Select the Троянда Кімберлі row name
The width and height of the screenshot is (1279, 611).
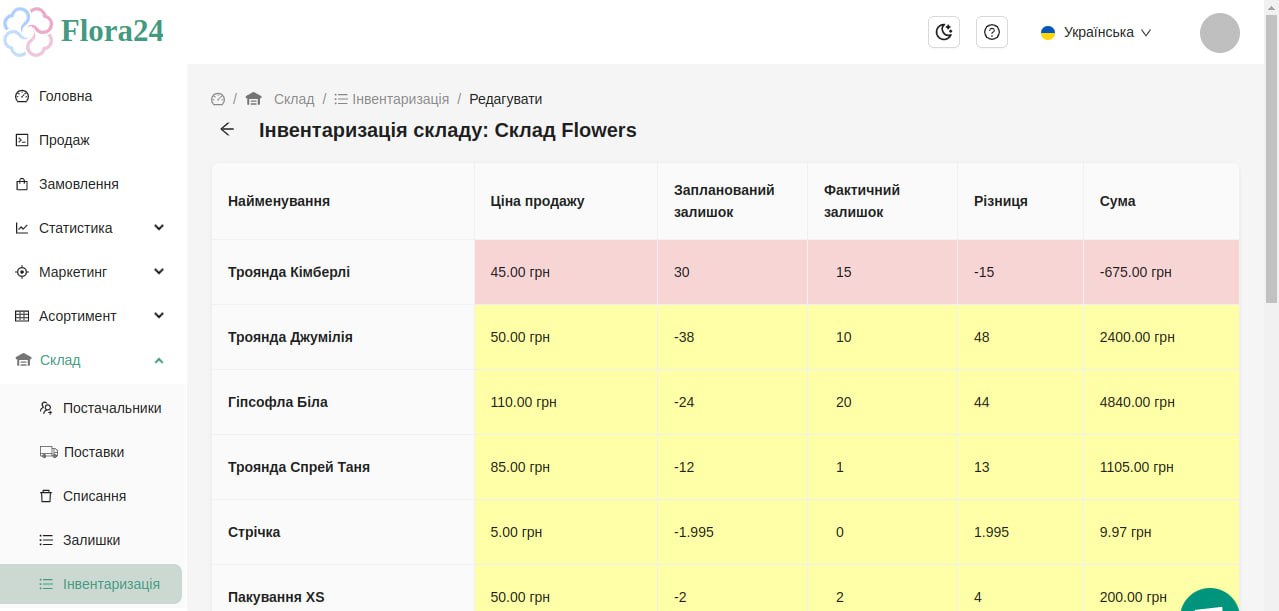coord(289,272)
